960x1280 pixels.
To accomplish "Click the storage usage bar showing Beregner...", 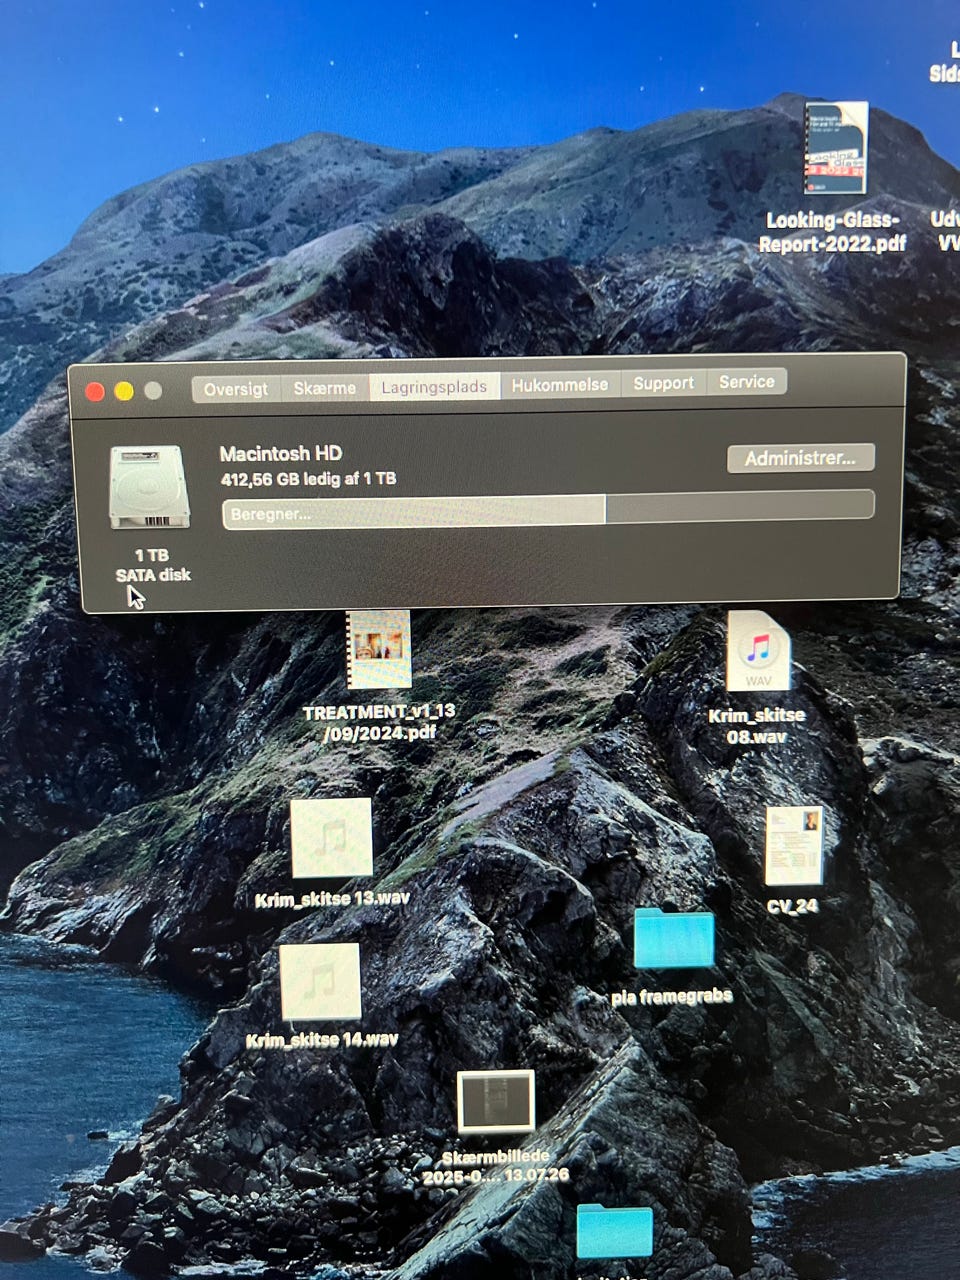I will click(548, 508).
